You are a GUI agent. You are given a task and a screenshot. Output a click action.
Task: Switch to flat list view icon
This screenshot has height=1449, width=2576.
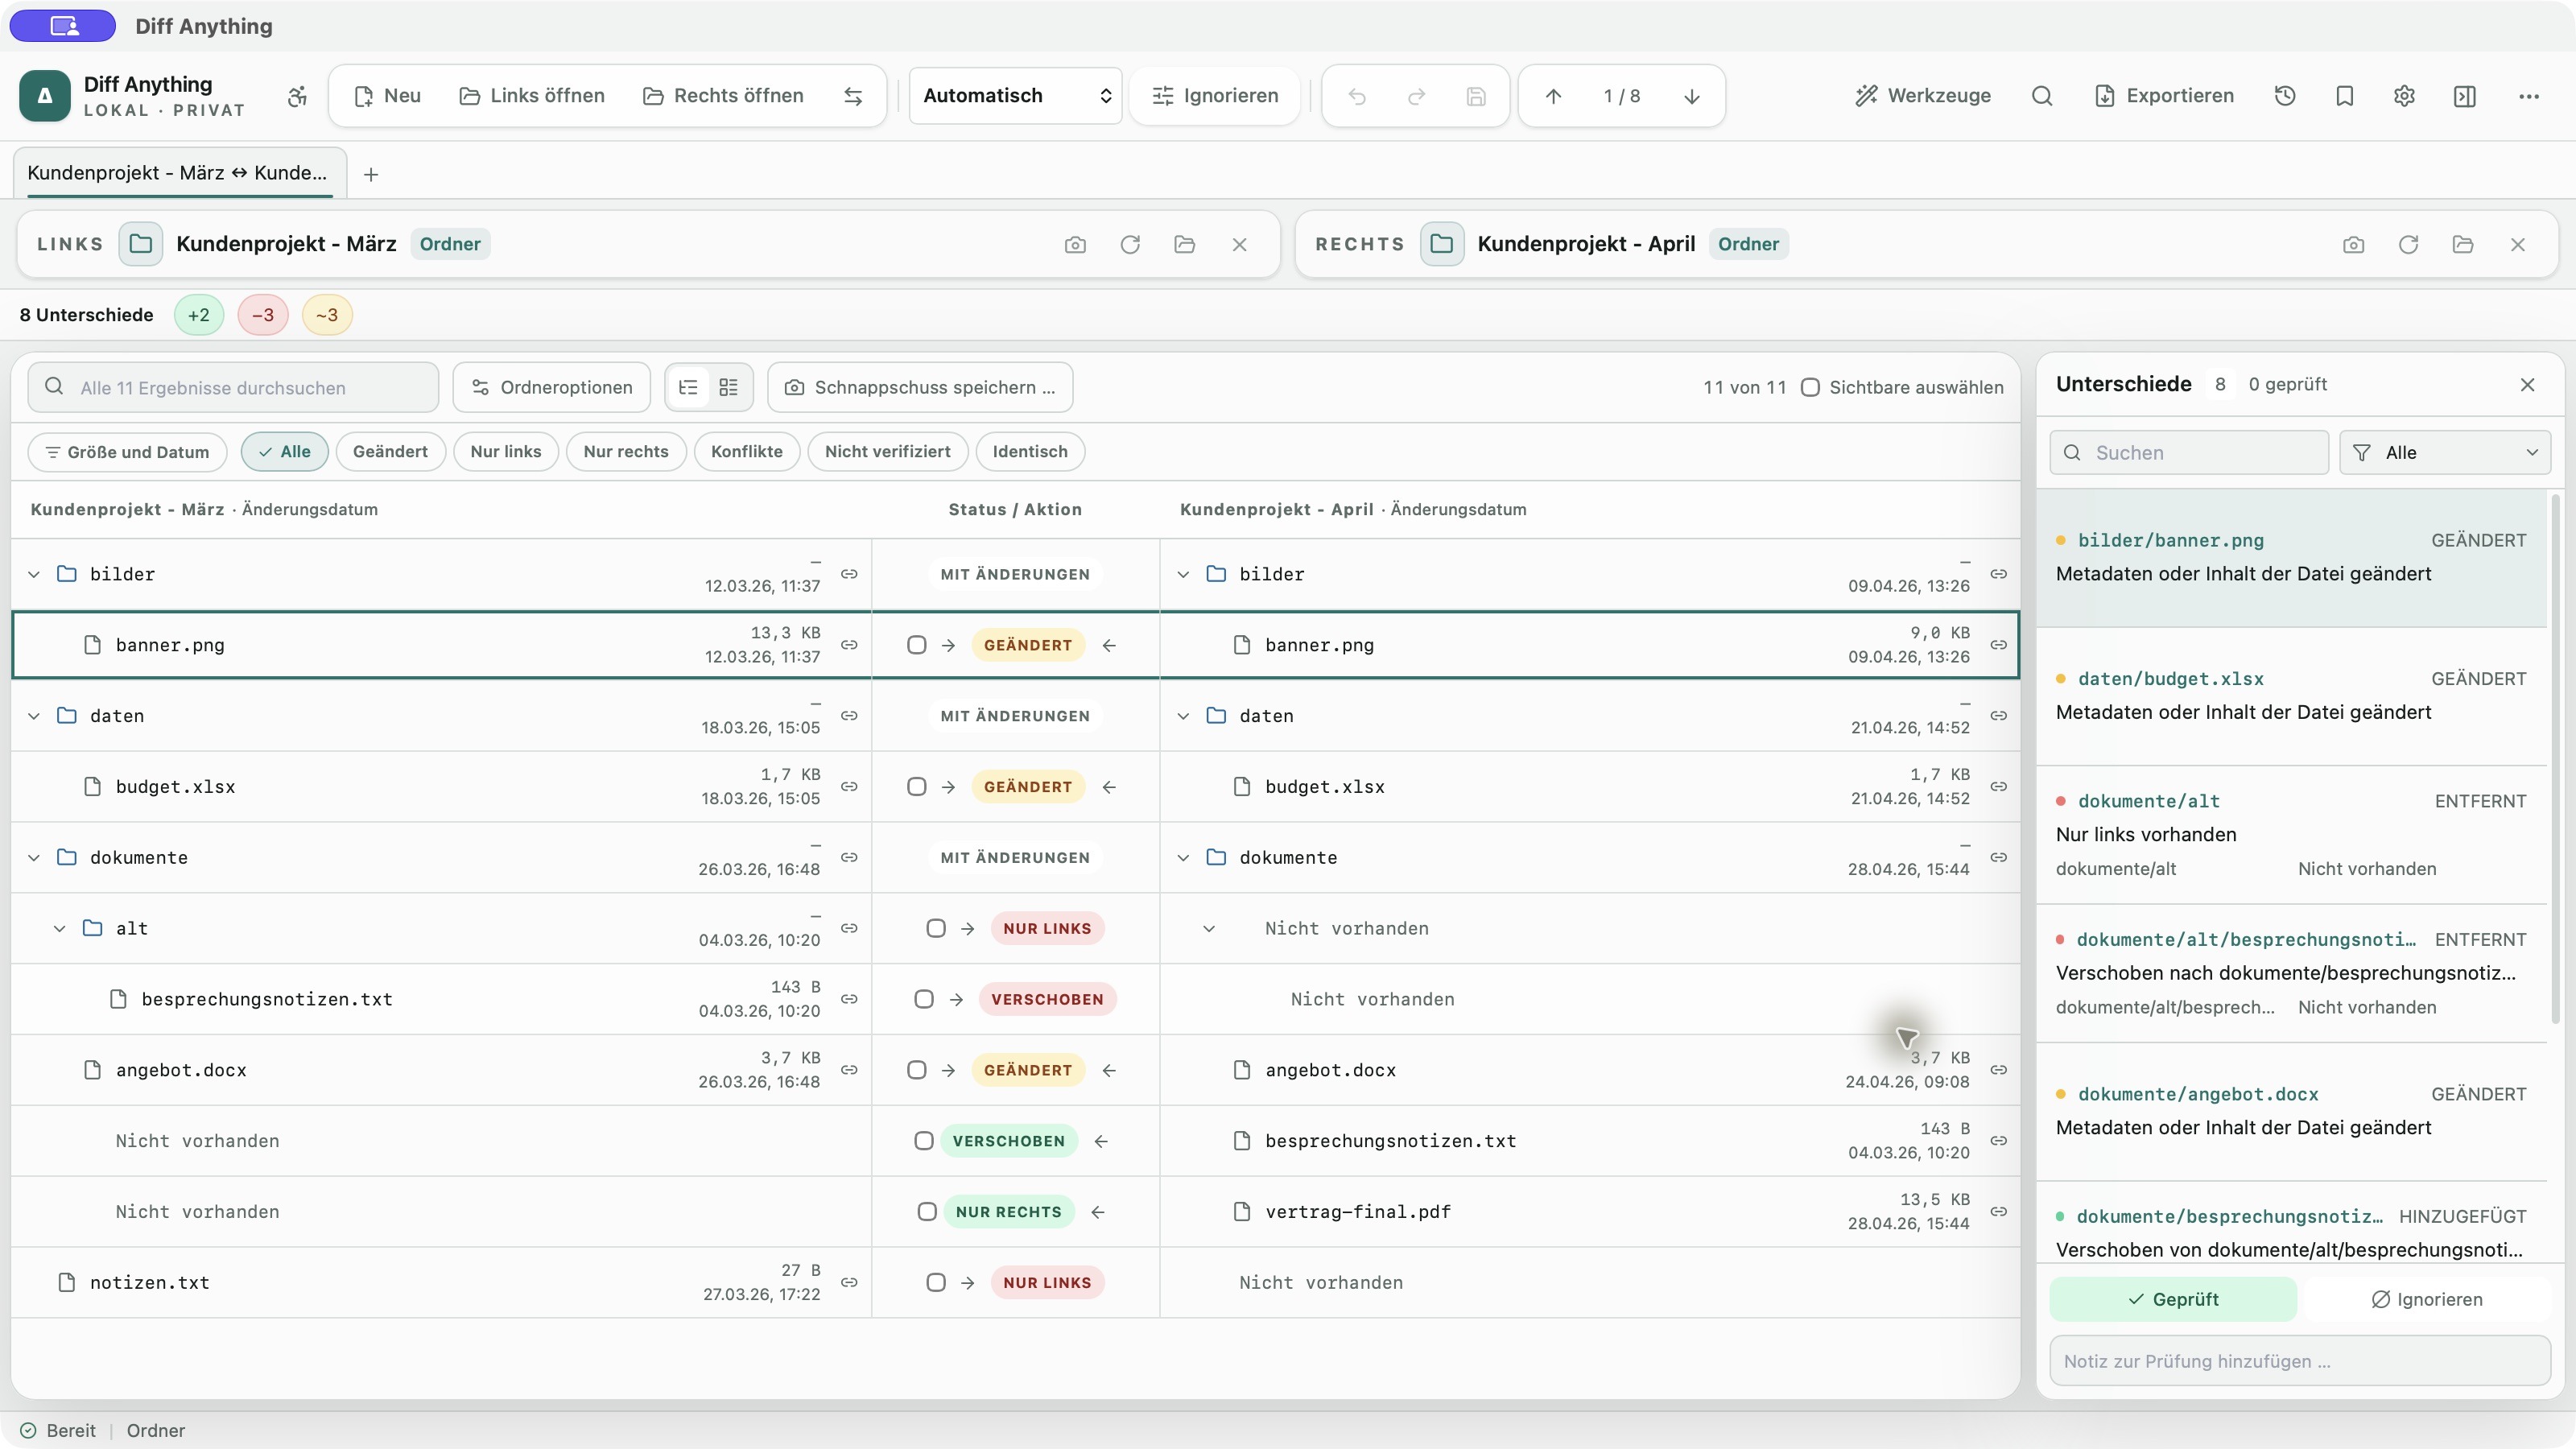click(729, 387)
